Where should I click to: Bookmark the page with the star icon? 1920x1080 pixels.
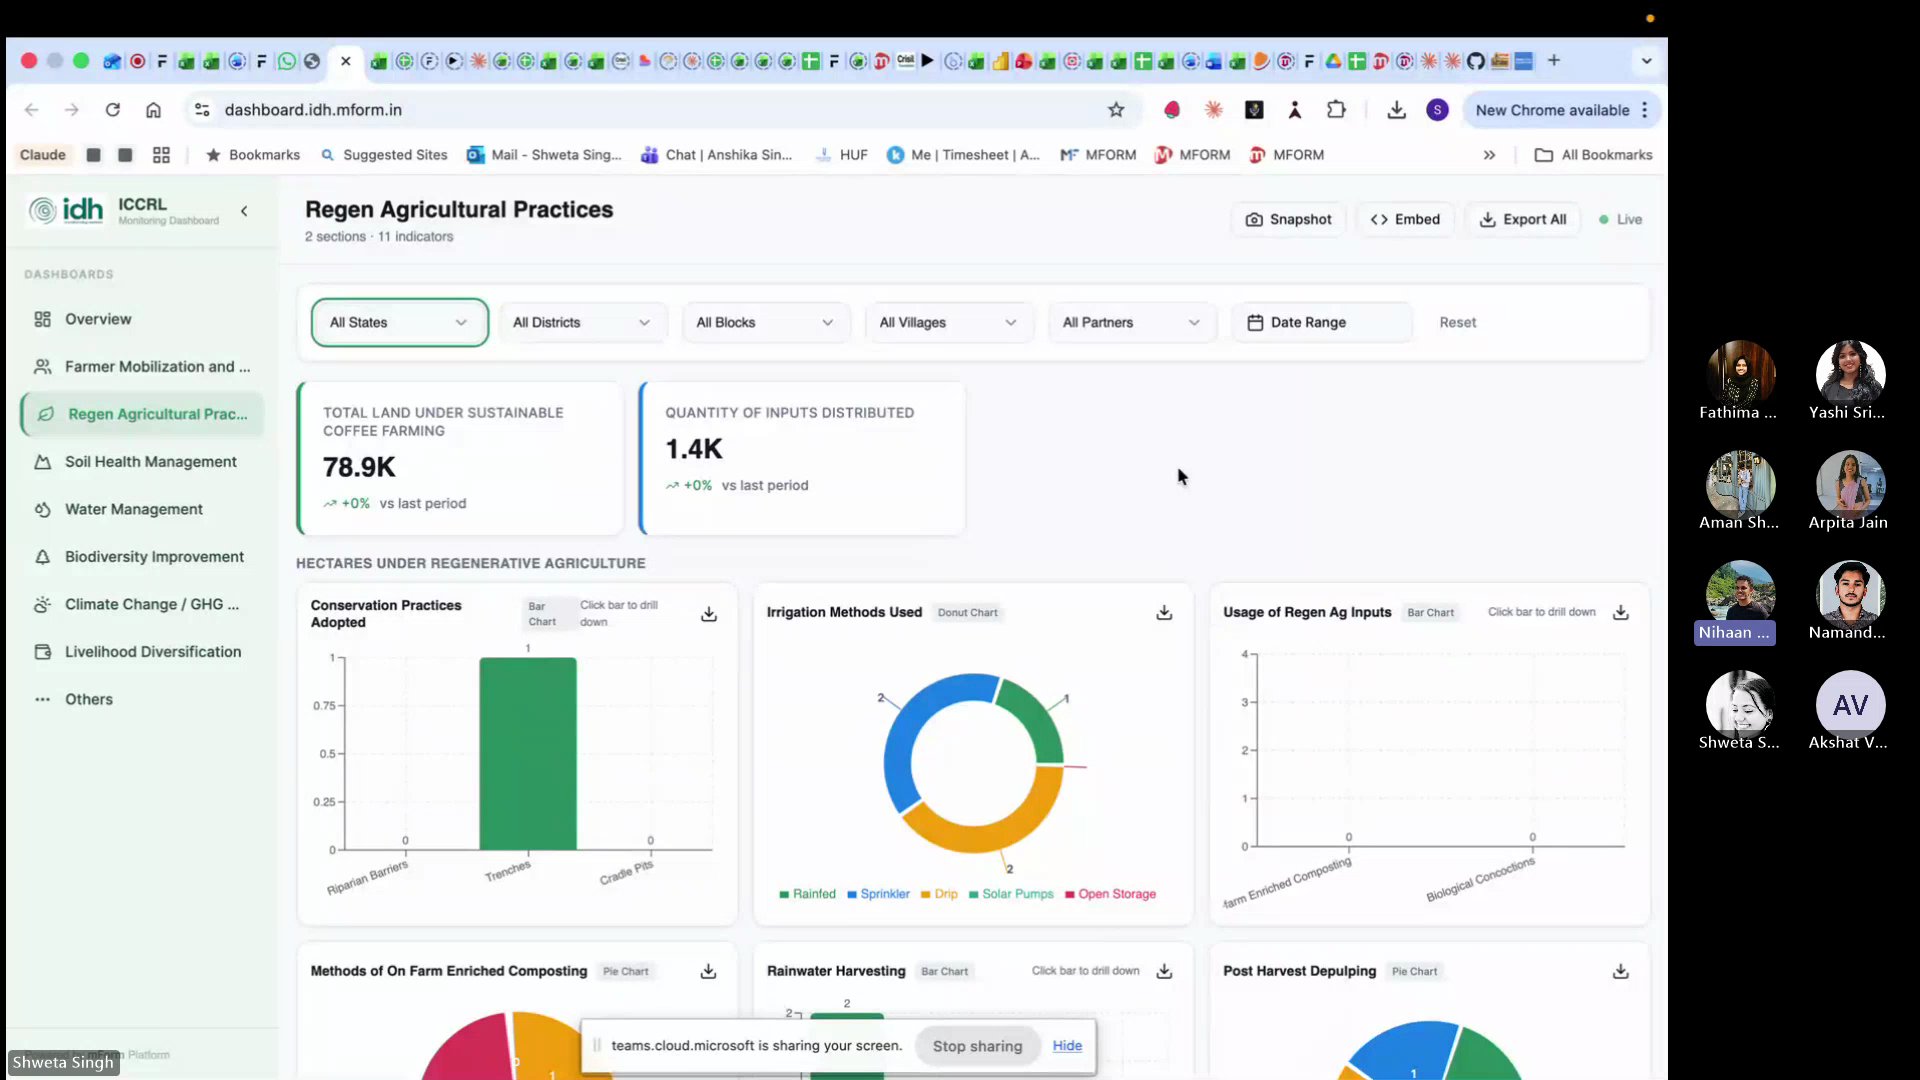click(1117, 110)
